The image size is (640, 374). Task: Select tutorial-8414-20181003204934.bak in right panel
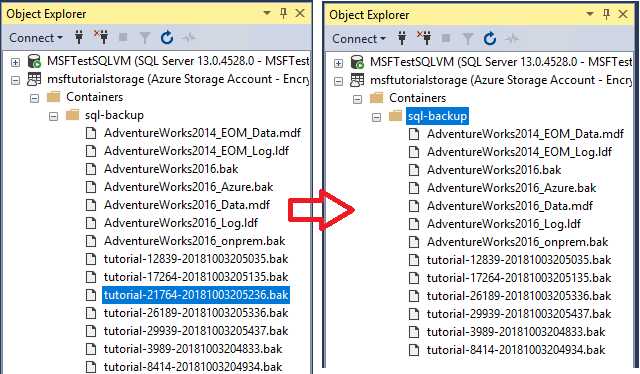coord(516,350)
